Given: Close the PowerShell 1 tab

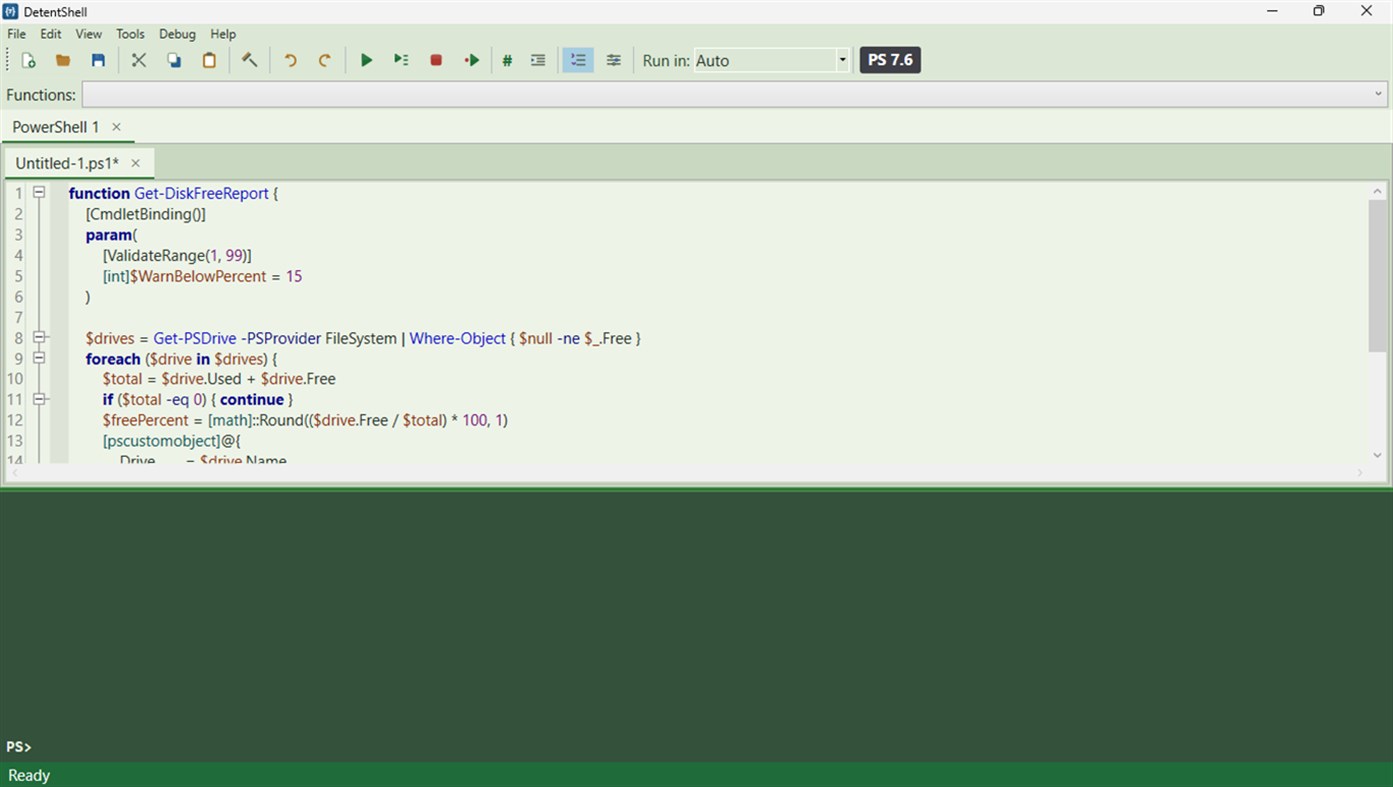Looking at the screenshot, I should click(116, 127).
